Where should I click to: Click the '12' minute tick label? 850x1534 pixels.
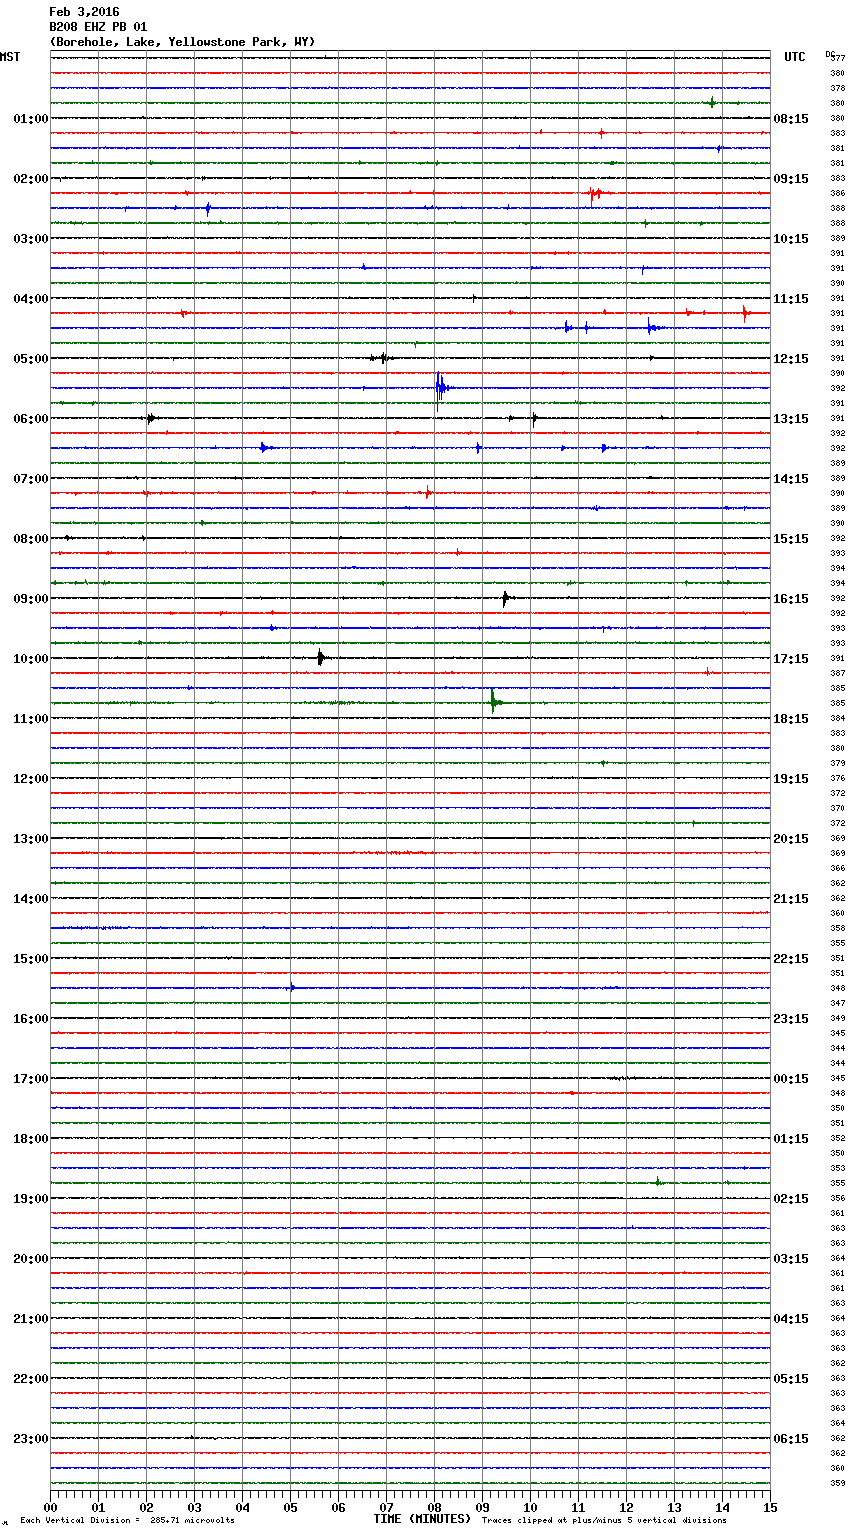626,1507
